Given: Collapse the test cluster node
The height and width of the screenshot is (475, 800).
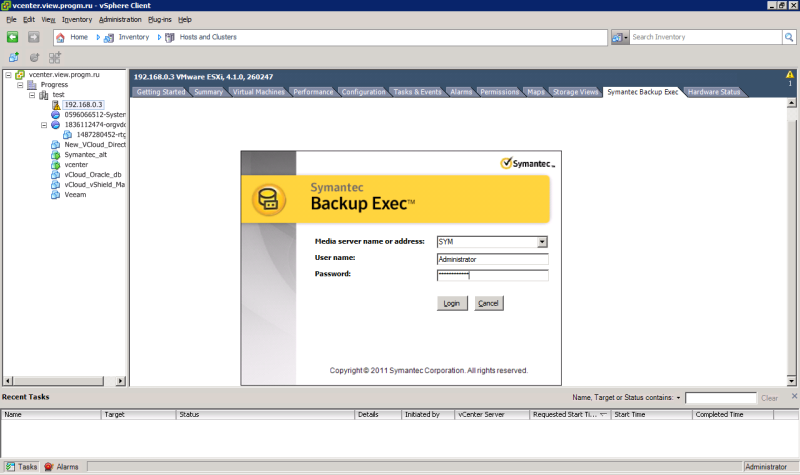Looking at the screenshot, I should (32, 95).
